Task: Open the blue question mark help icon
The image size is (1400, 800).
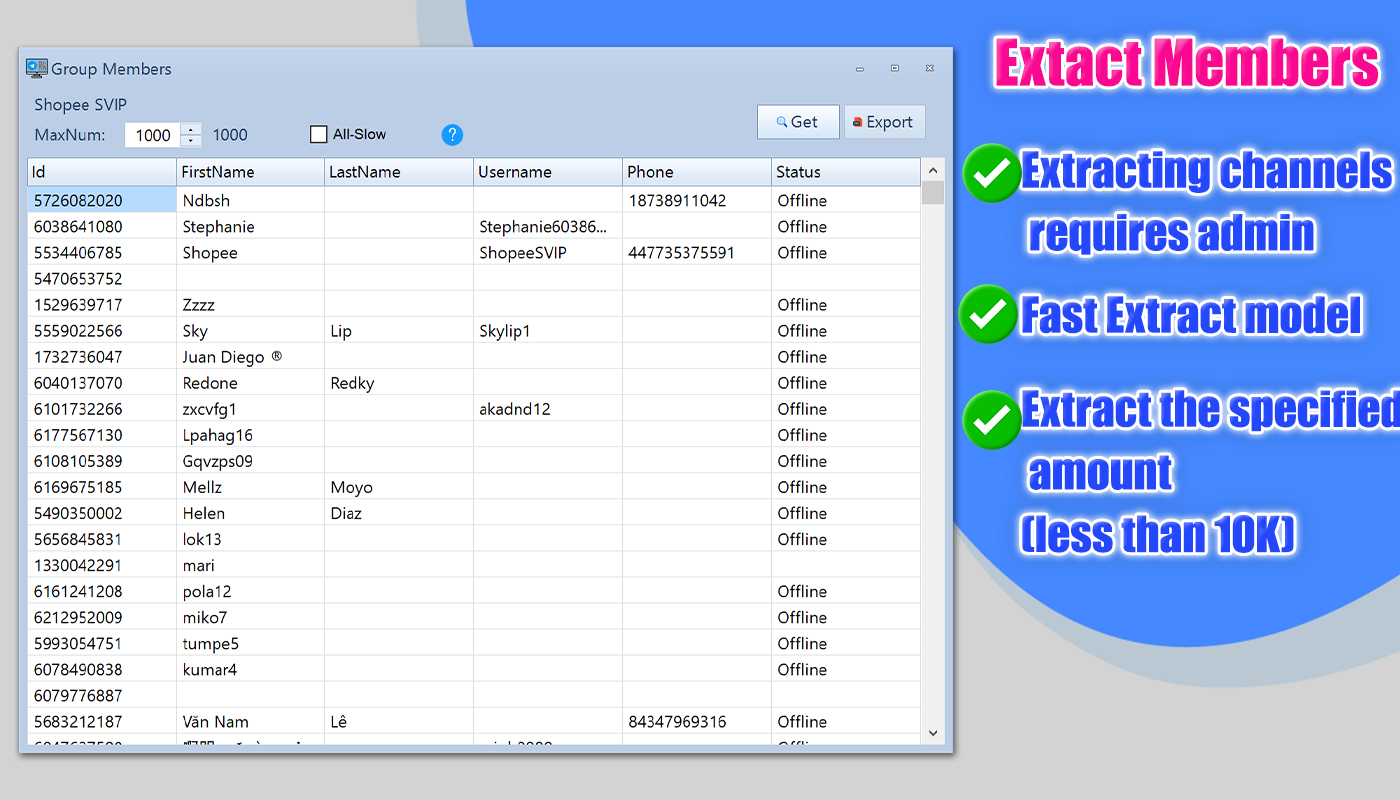Action: (452, 134)
